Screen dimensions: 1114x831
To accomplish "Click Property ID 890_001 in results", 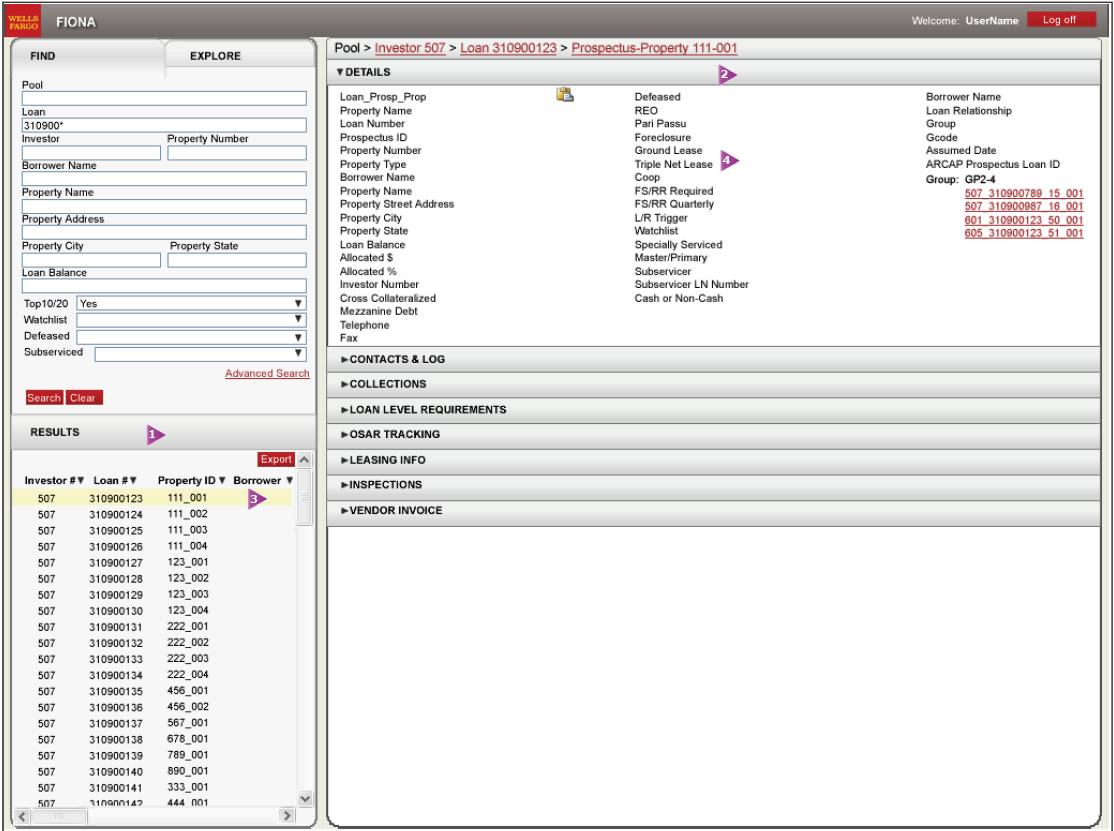I will [x=188, y=771].
